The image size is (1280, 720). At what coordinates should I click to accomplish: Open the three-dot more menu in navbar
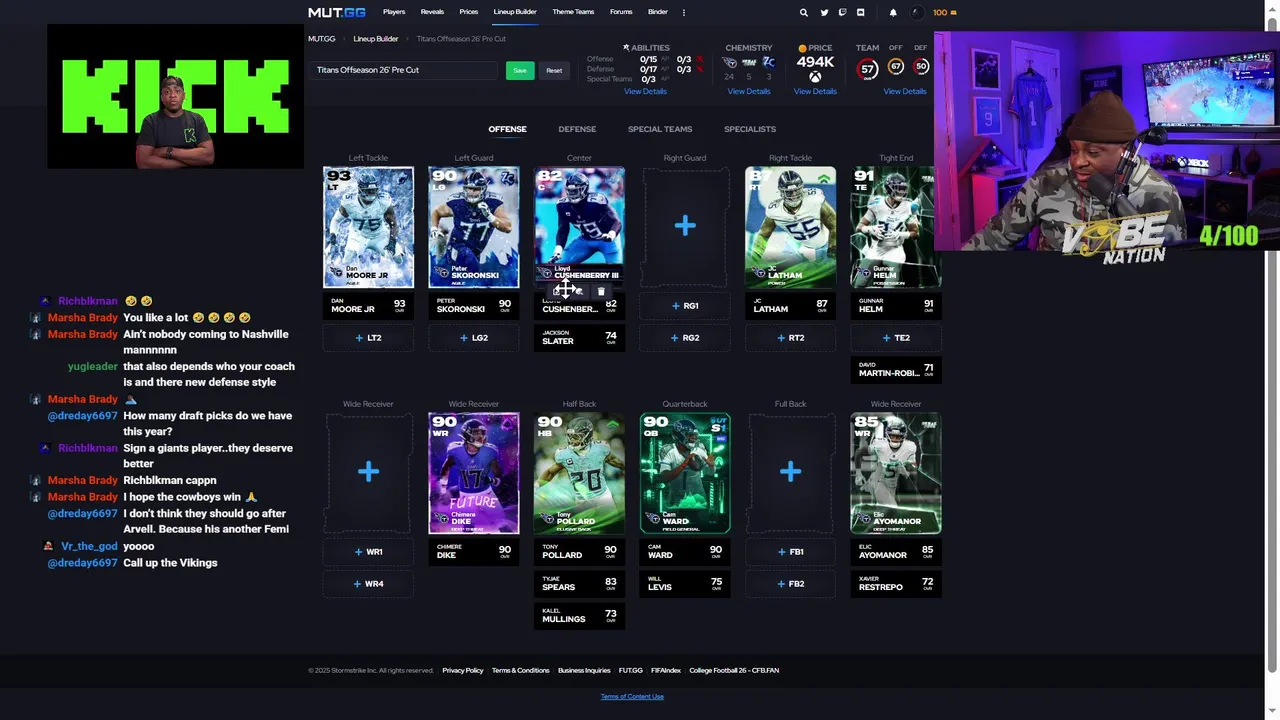(x=684, y=12)
